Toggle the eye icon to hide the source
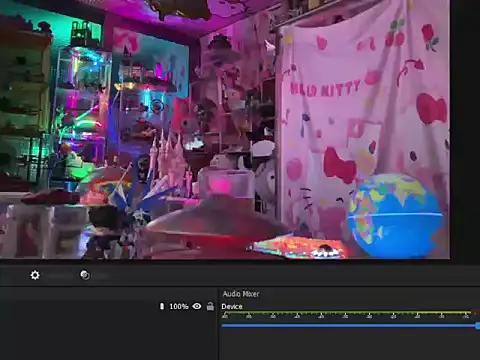The image size is (480, 360). pyautogui.click(x=197, y=306)
